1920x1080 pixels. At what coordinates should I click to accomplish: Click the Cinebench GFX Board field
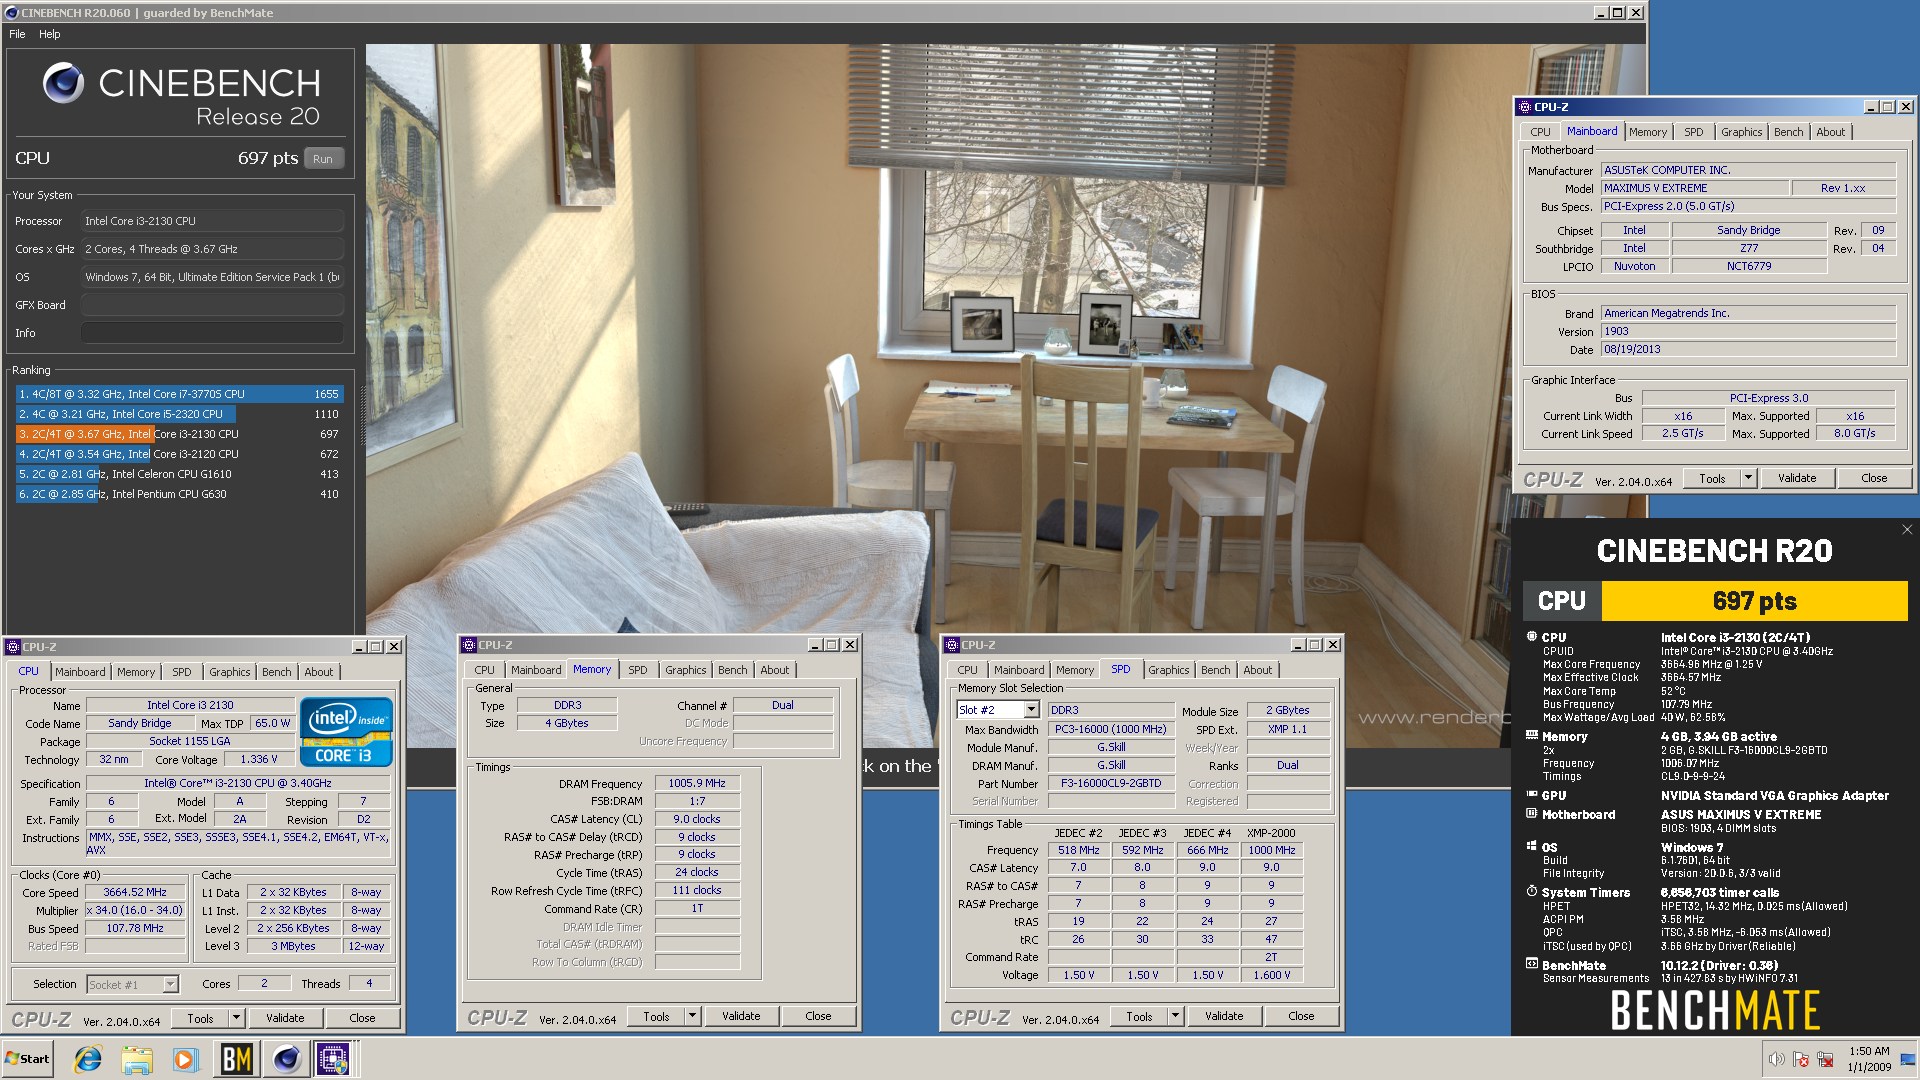pyautogui.click(x=212, y=305)
